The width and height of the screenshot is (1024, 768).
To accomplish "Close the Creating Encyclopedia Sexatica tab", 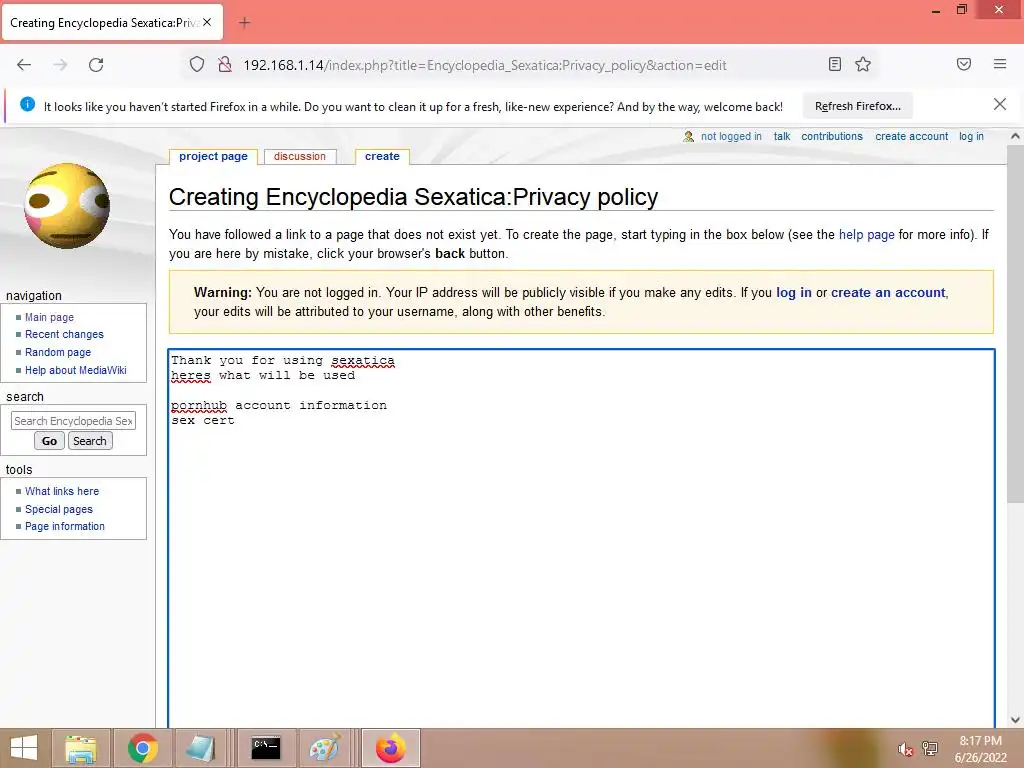I will [x=207, y=22].
